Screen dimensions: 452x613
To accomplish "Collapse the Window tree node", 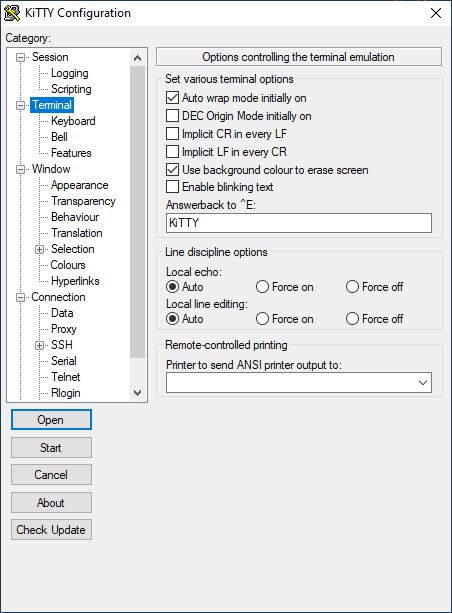I will (20, 169).
